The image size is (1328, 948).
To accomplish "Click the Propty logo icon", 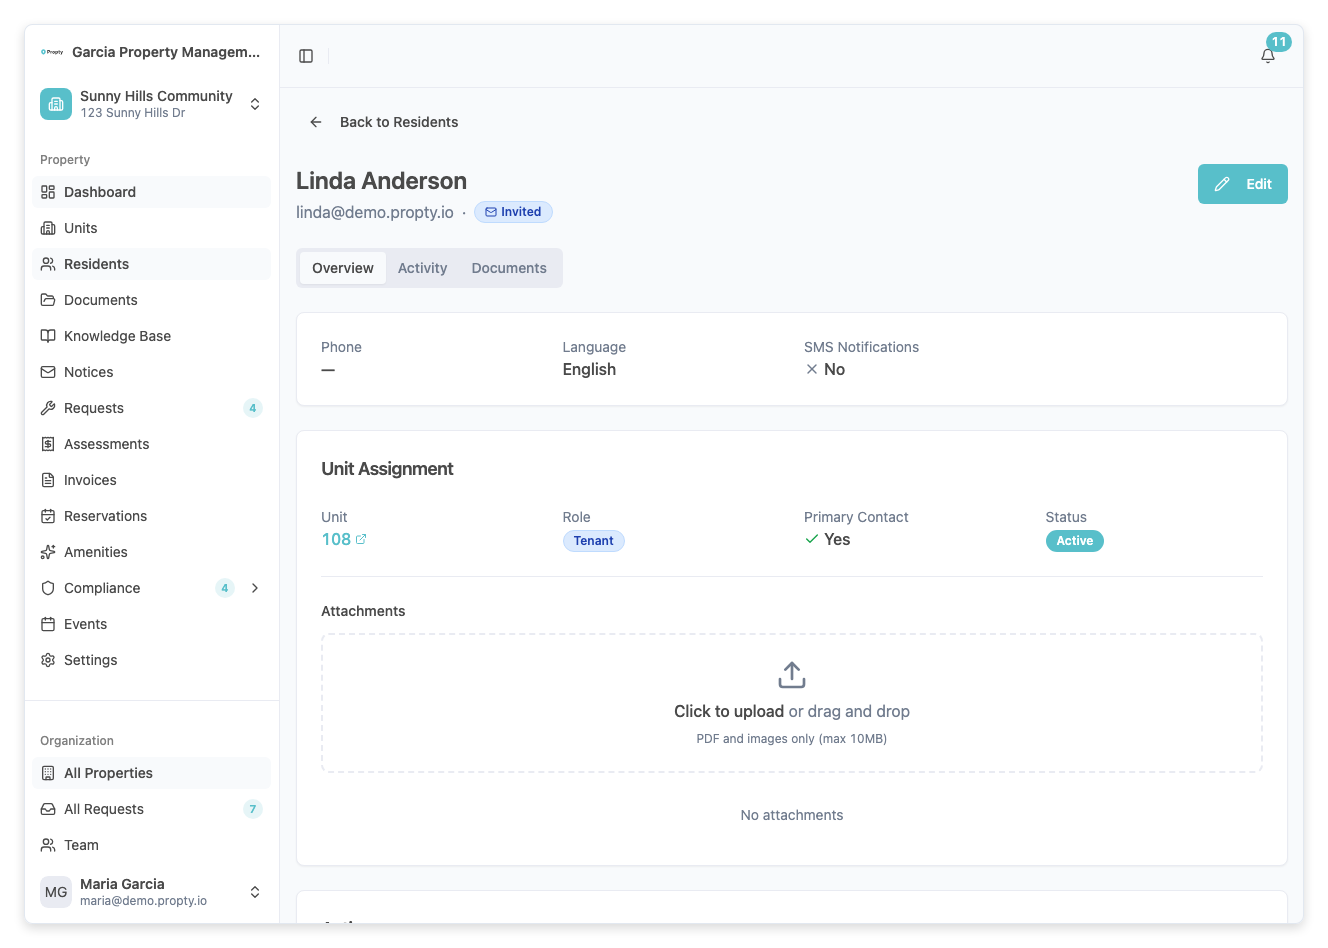I will pyautogui.click(x=52, y=52).
